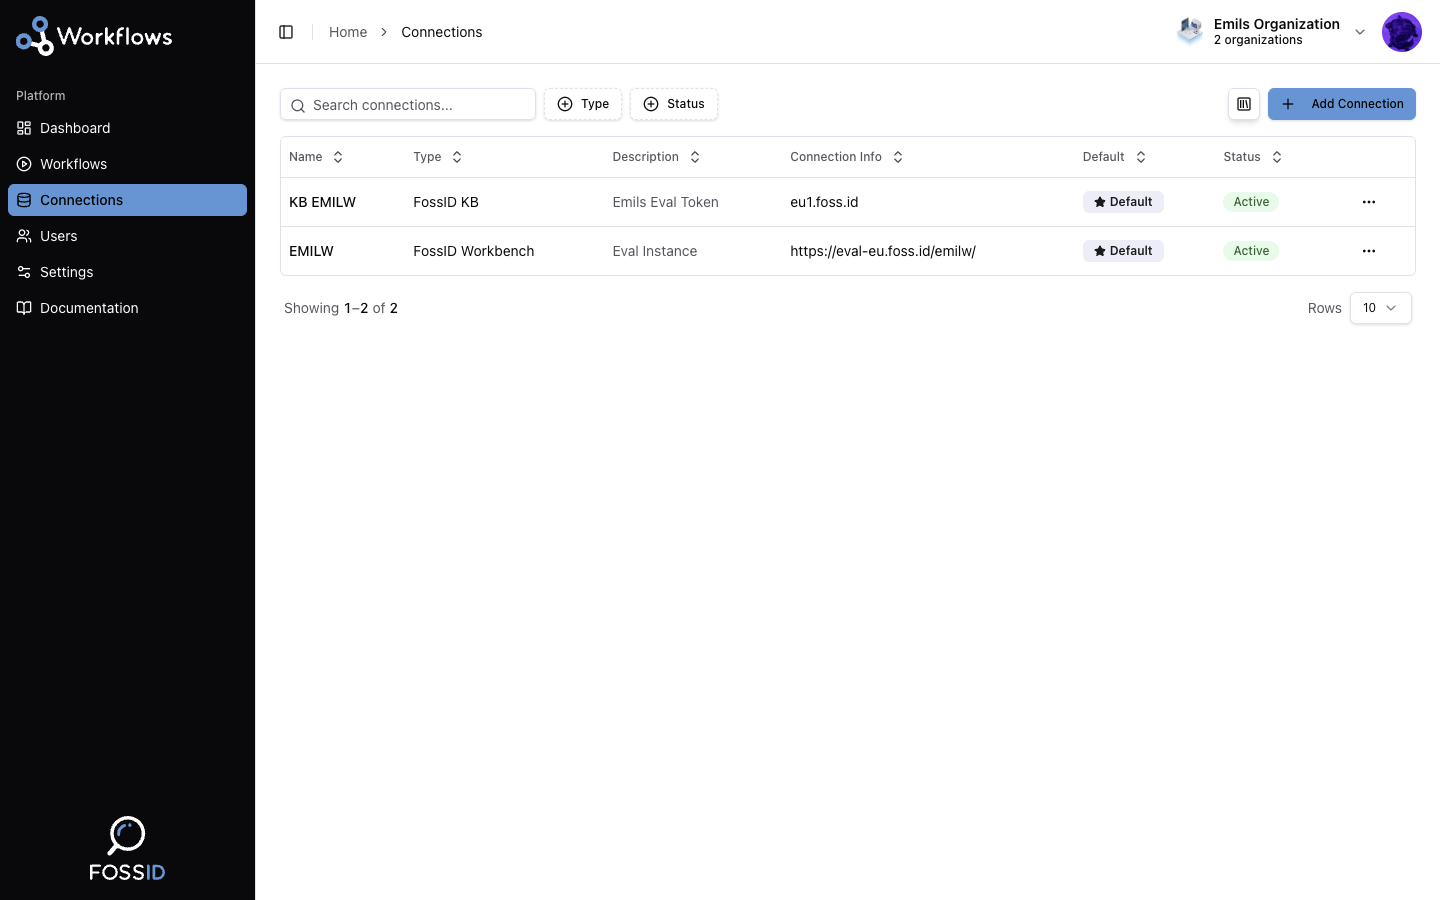The height and width of the screenshot is (900, 1440).
Task: Click the Default badge in KB EMILW row
Action: [1123, 202]
